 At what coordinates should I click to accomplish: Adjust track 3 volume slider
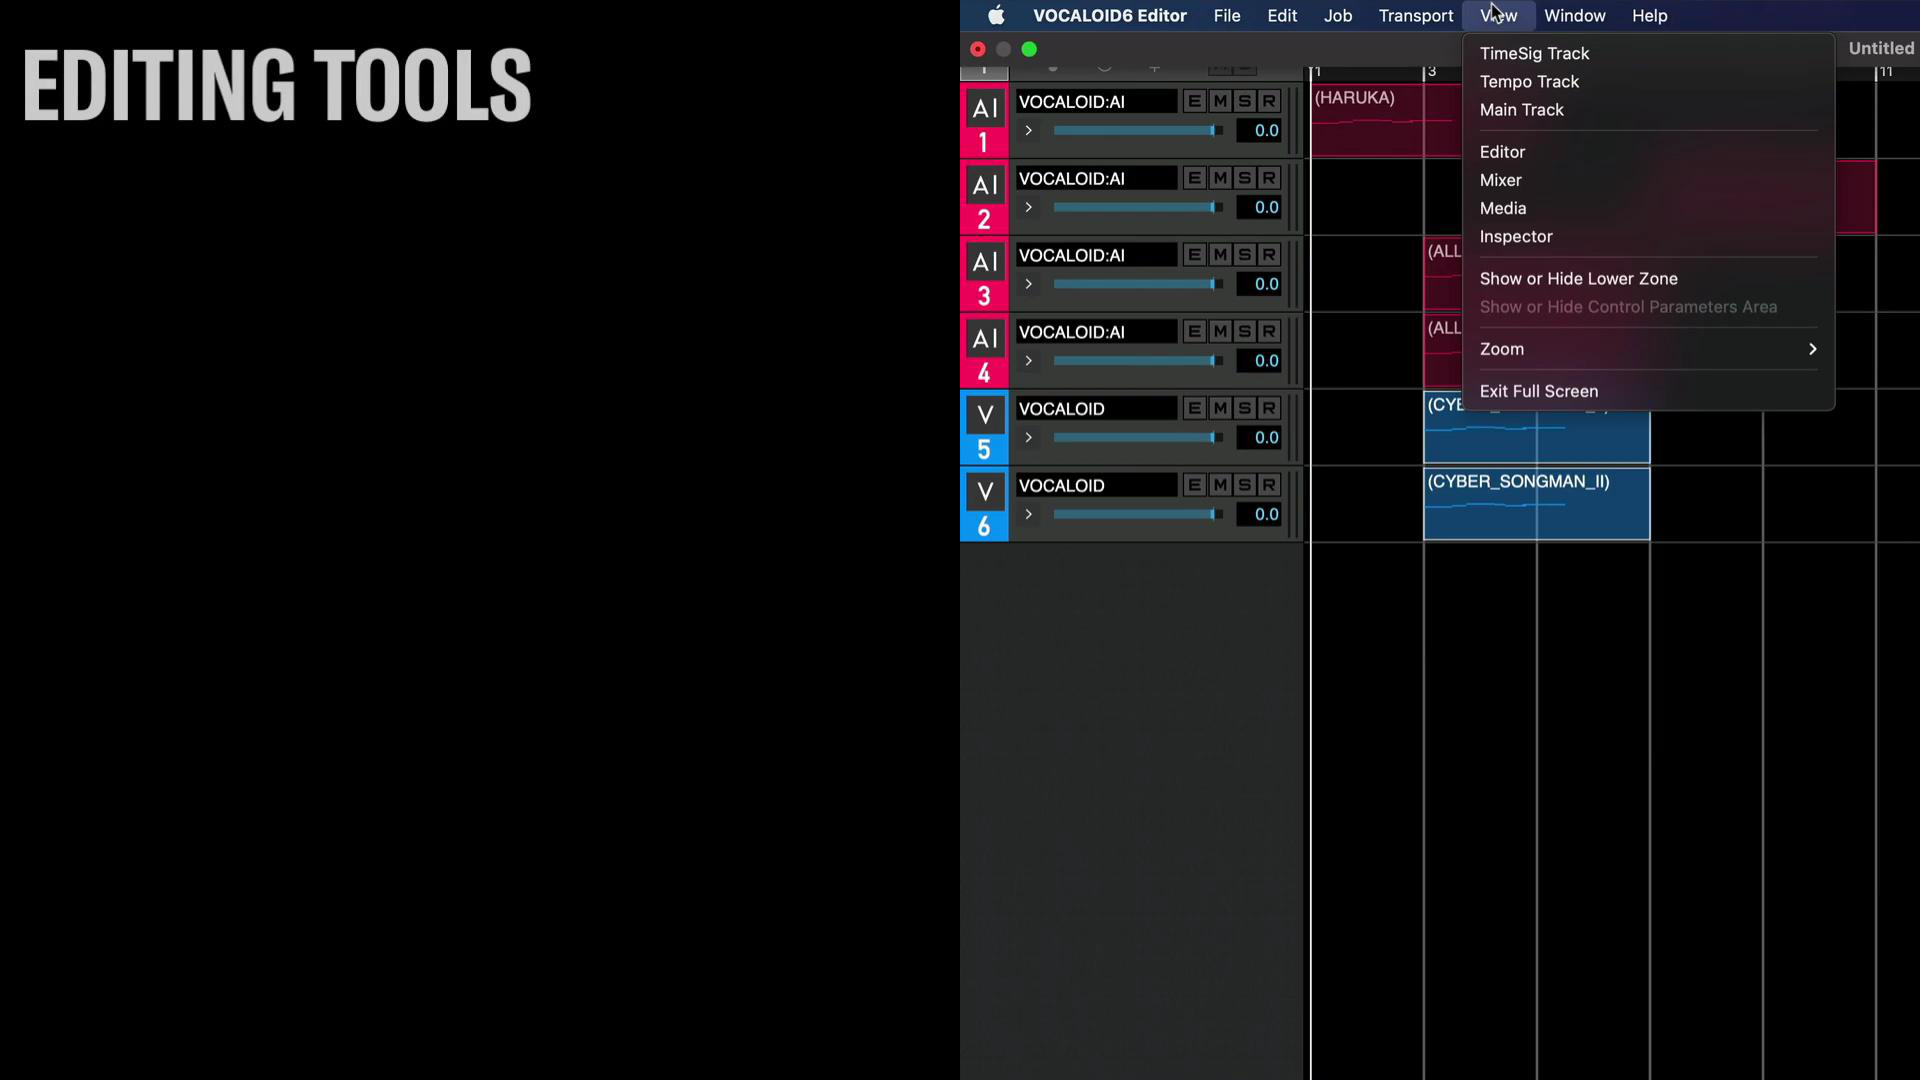1138,284
